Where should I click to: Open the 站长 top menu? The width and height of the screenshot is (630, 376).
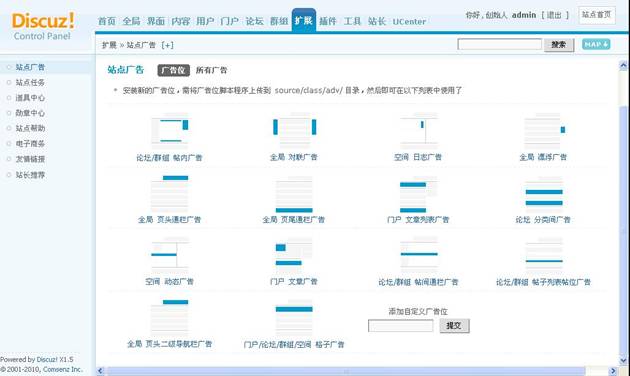[x=377, y=21]
